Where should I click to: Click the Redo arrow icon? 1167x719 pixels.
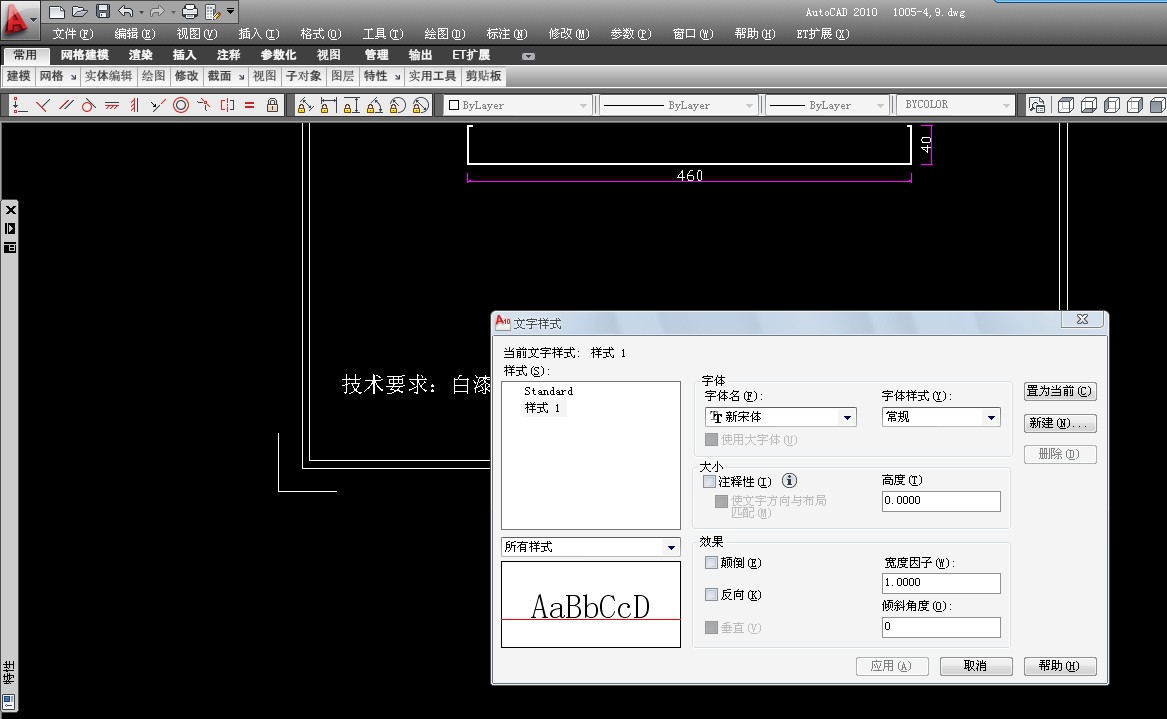coord(156,12)
